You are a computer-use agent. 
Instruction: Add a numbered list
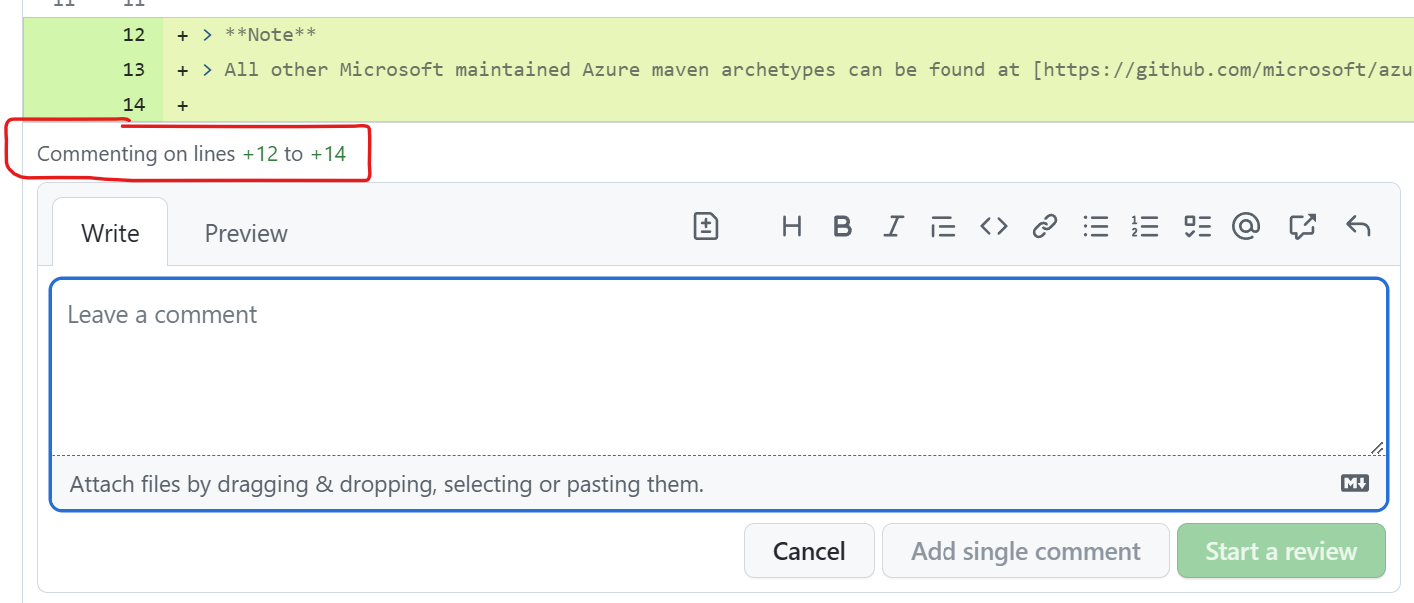pyautogui.click(x=1145, y=227)
